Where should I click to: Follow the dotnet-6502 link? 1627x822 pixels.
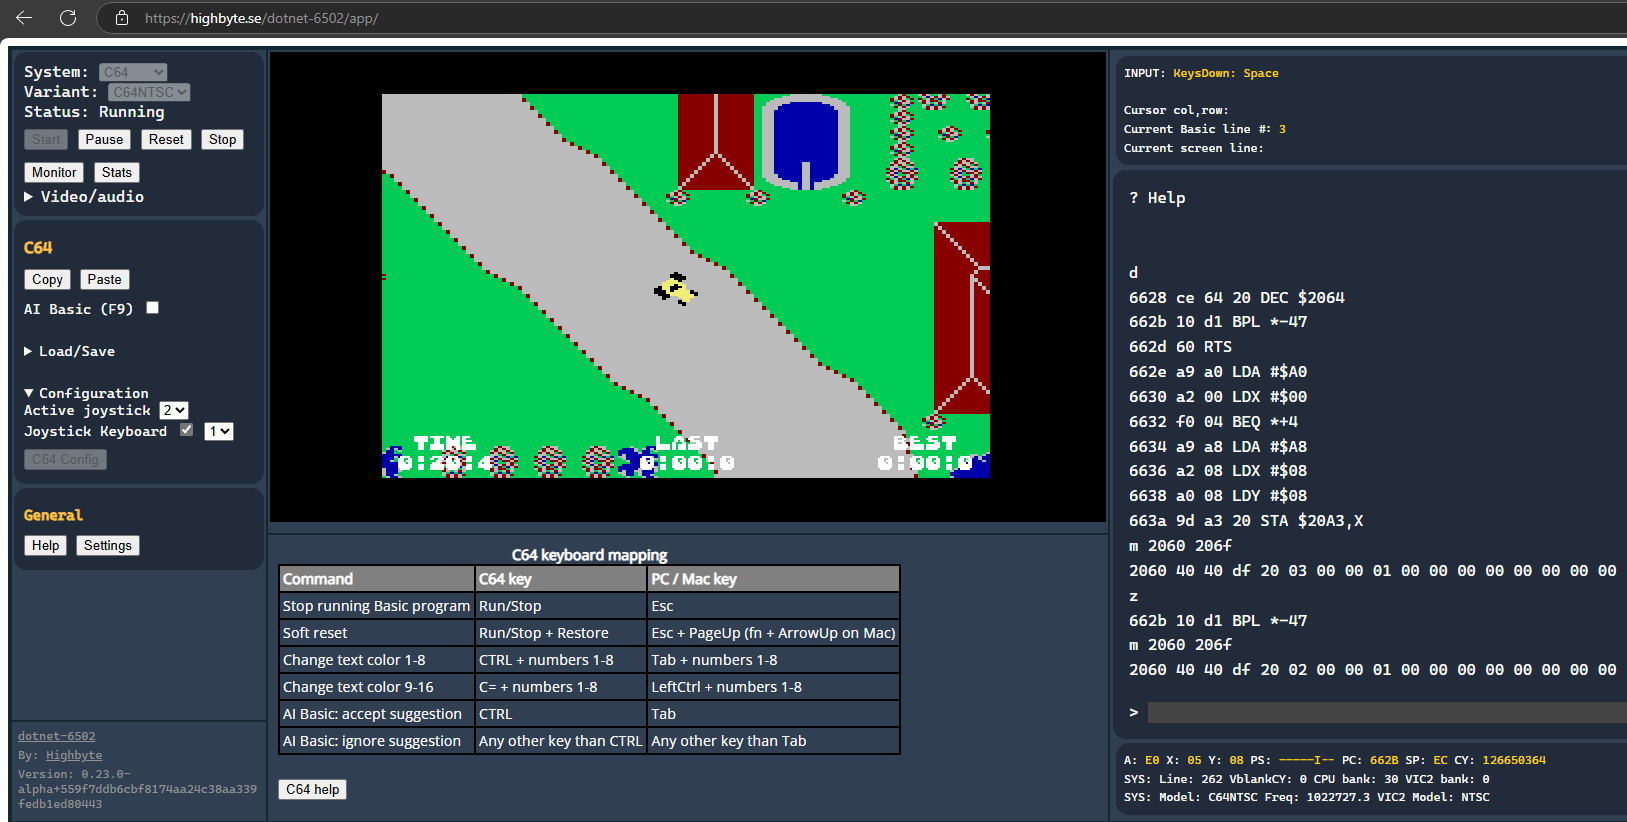tap(57, 736)
